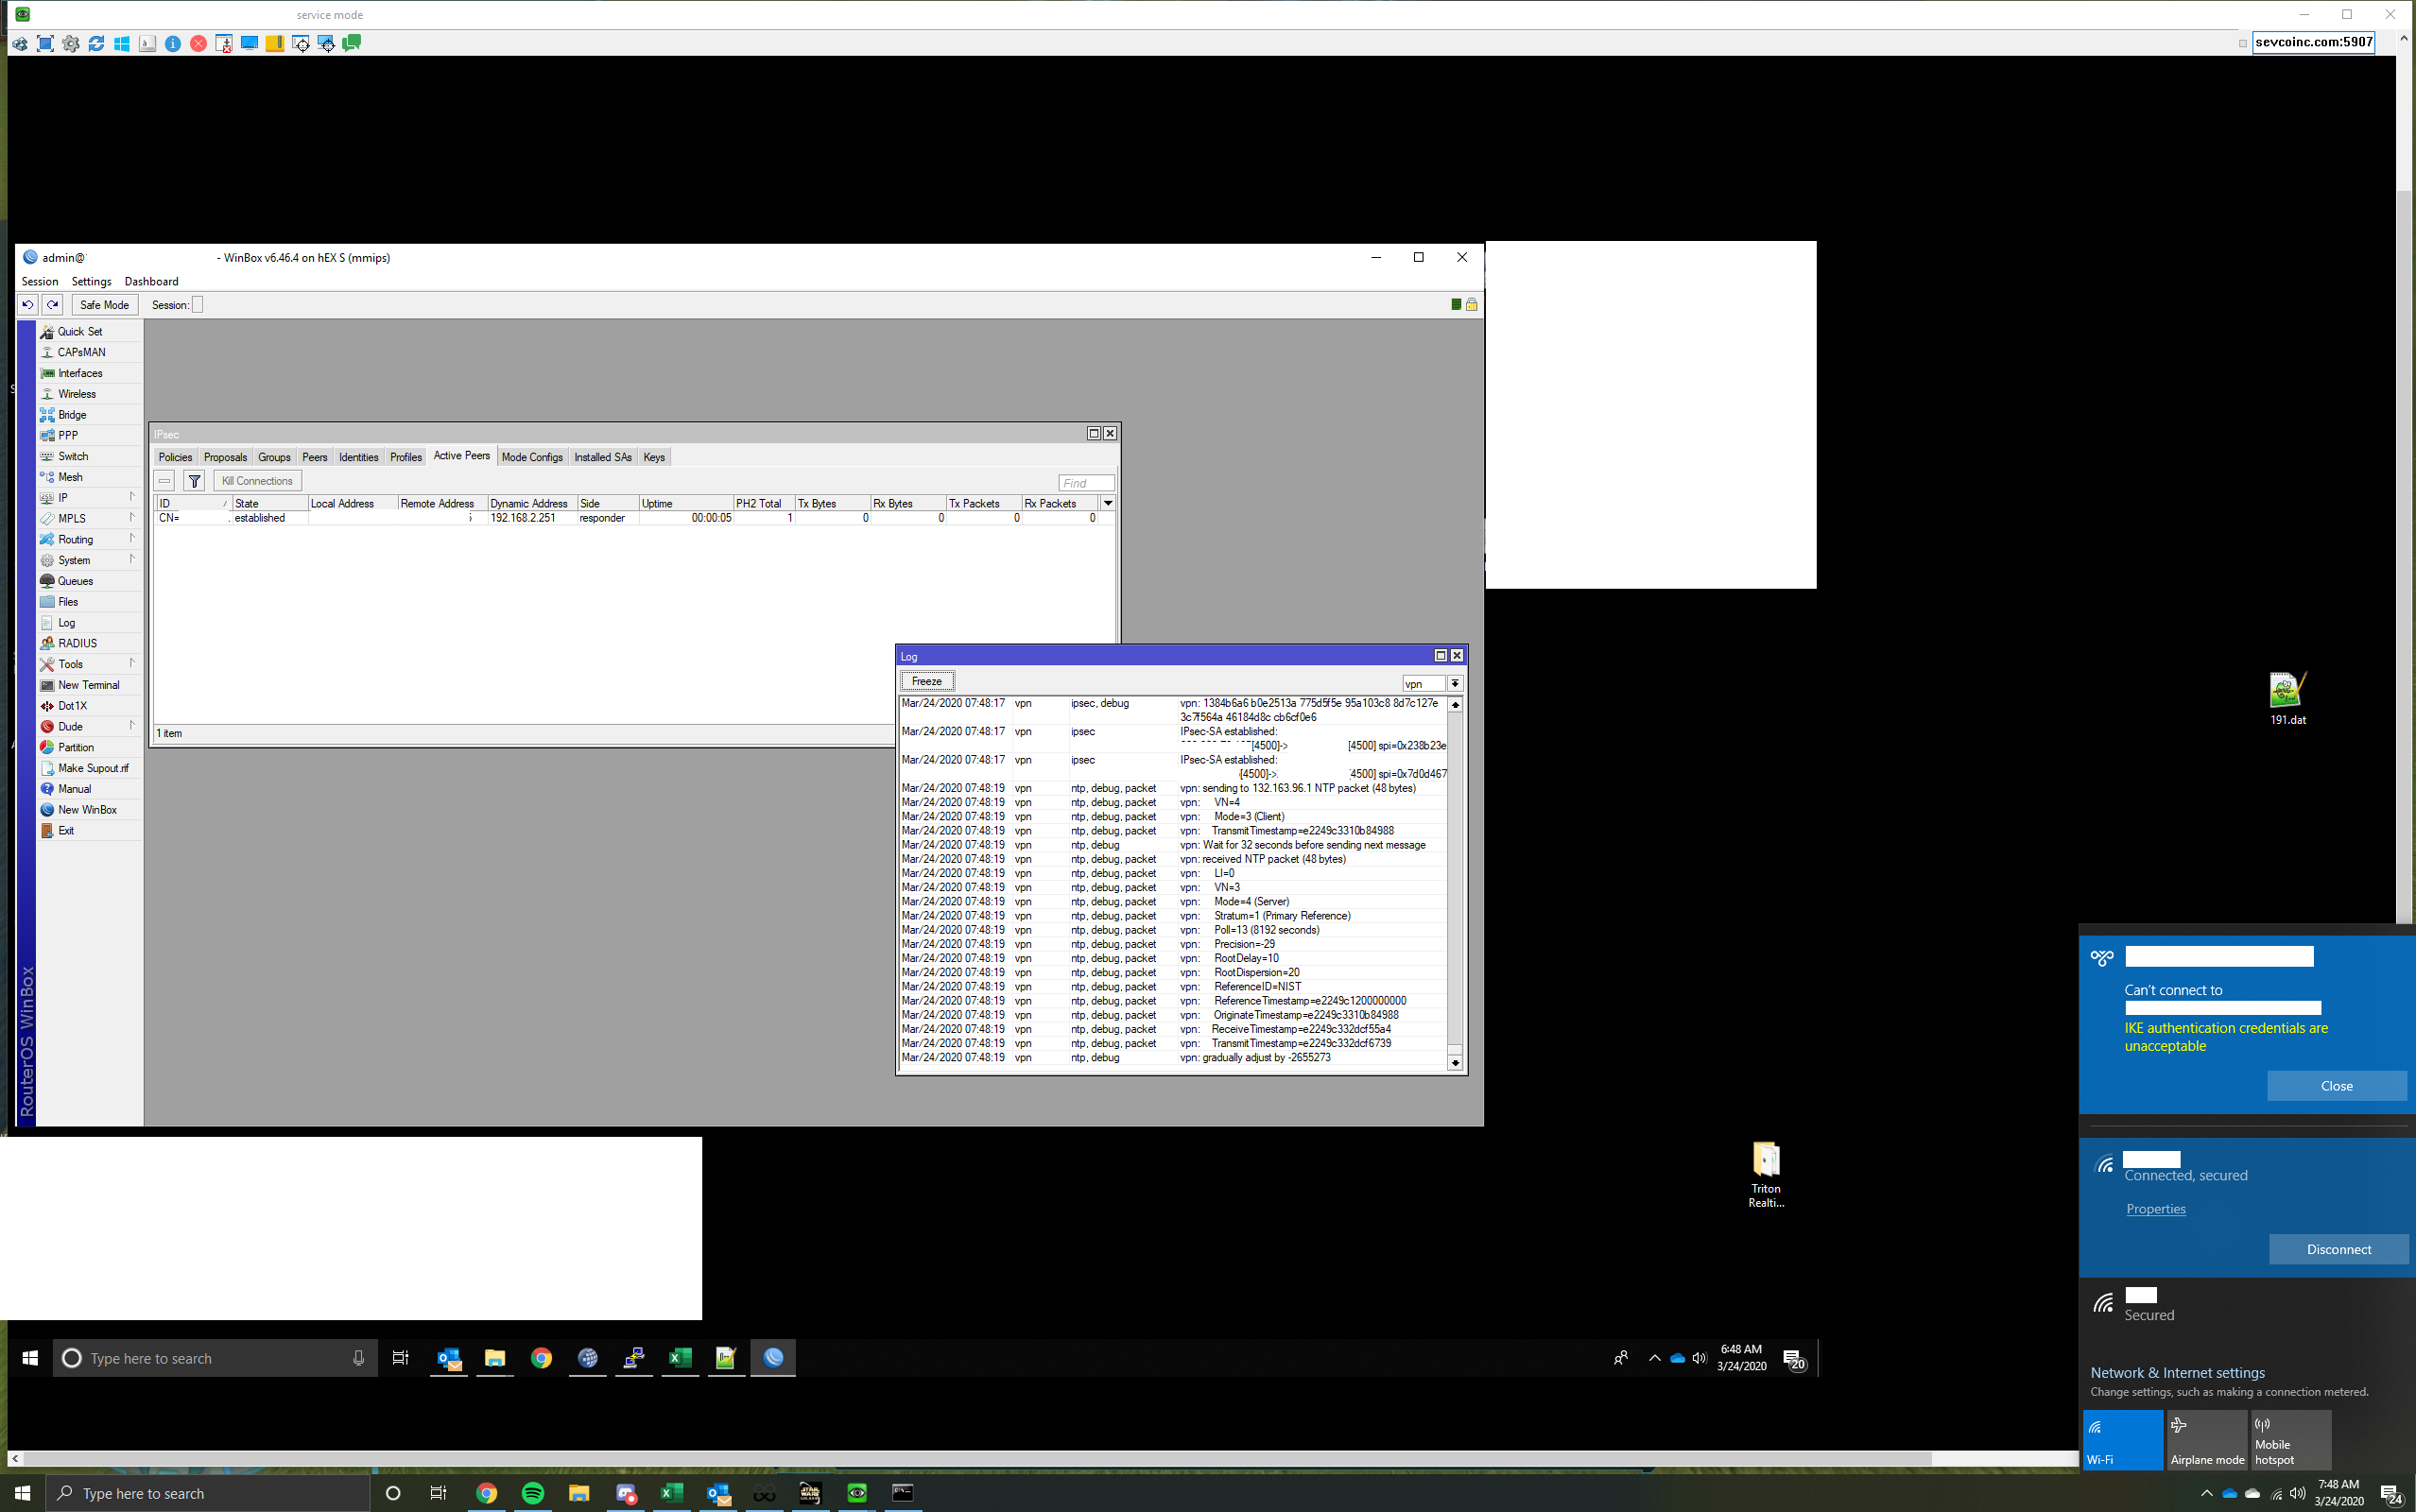Open the Log topic filter dropdown

coord(1455,684)
